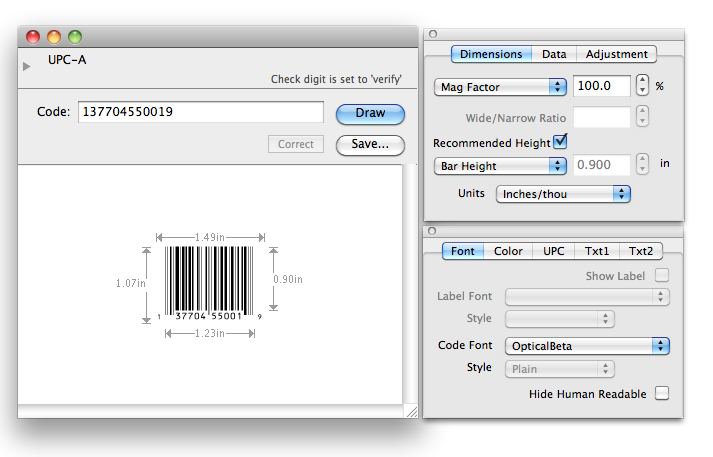Image resolution: width=713 pixels, height=457 pixels.
Task: Select the Font tab
Action: tap(462, 251)
